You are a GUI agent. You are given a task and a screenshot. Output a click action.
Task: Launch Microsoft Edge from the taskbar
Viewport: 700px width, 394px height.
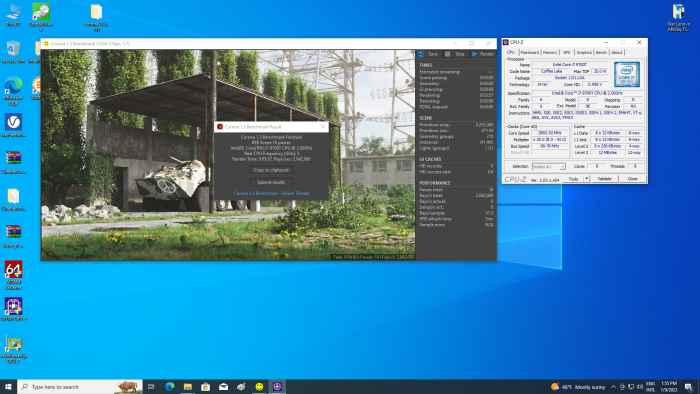click(170, 387)
